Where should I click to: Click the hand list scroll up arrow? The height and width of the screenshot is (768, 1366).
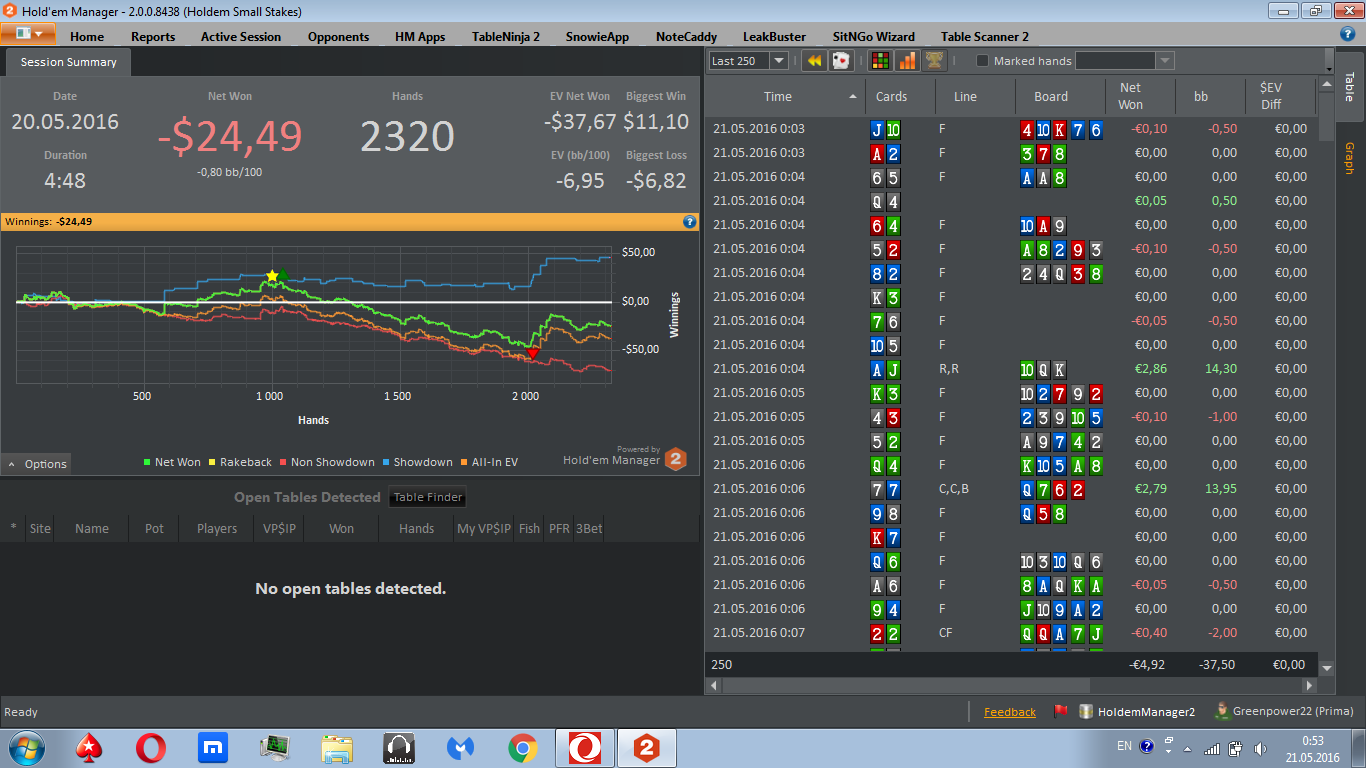click(x=1327, y=85)
